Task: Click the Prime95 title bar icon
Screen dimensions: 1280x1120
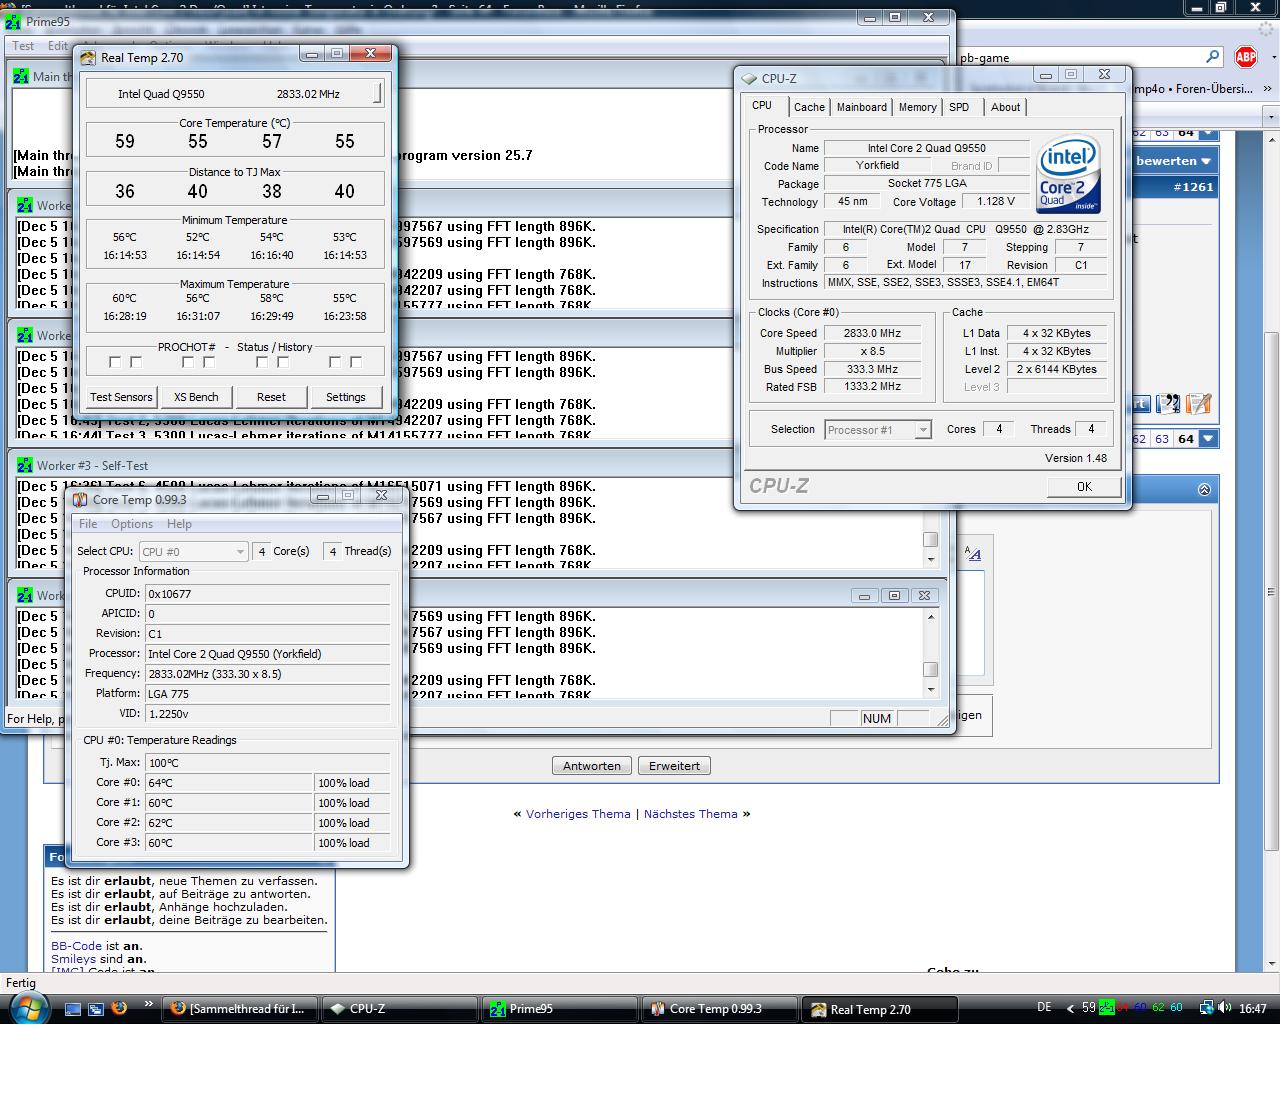Action: pos(13,21)
